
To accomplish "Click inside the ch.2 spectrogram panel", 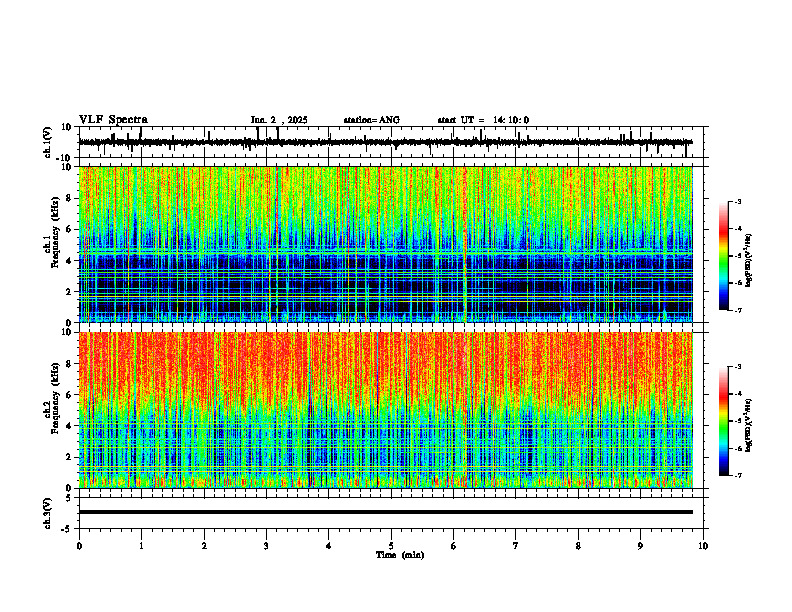I will coord(385,410).
